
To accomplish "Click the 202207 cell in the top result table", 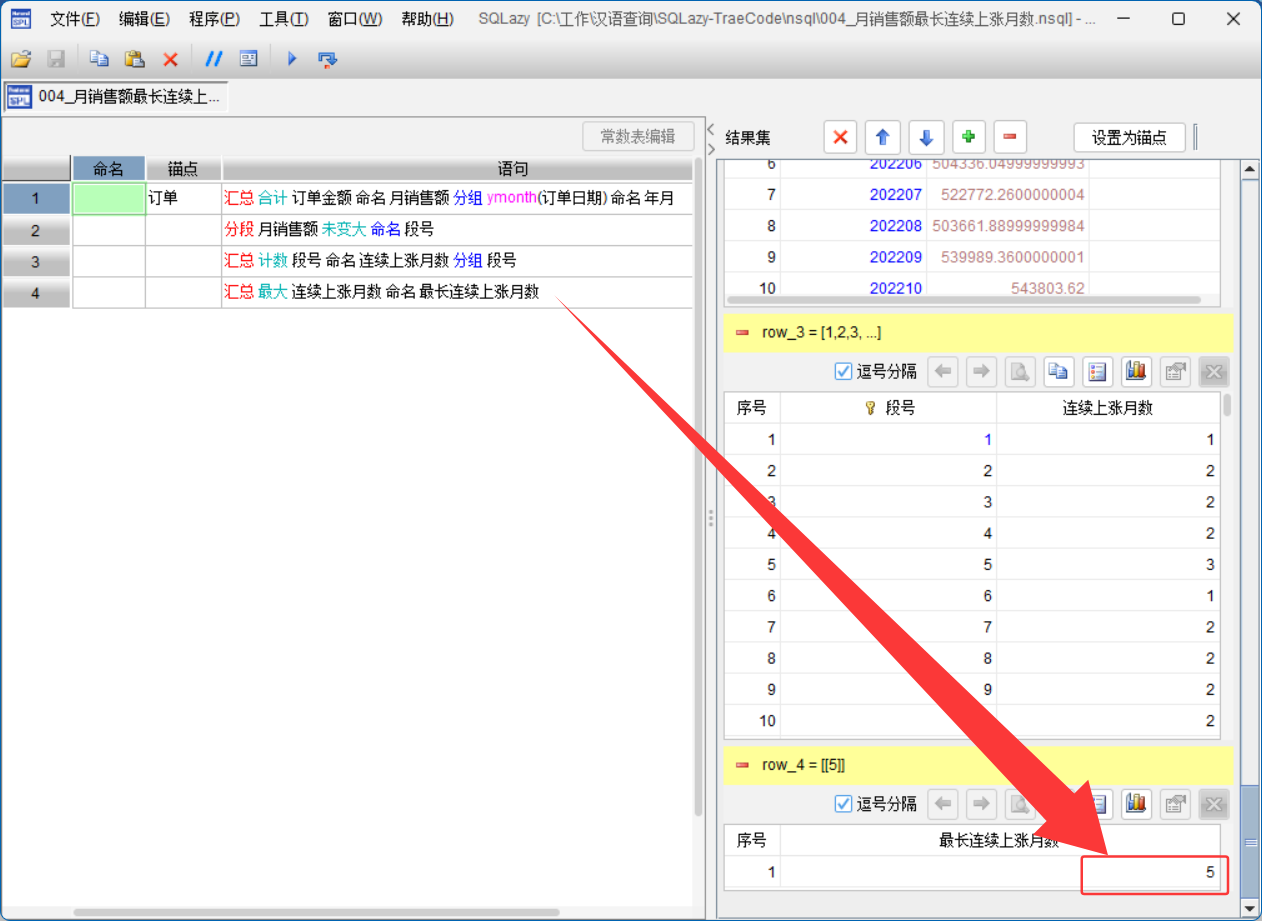I will [853, 194].
